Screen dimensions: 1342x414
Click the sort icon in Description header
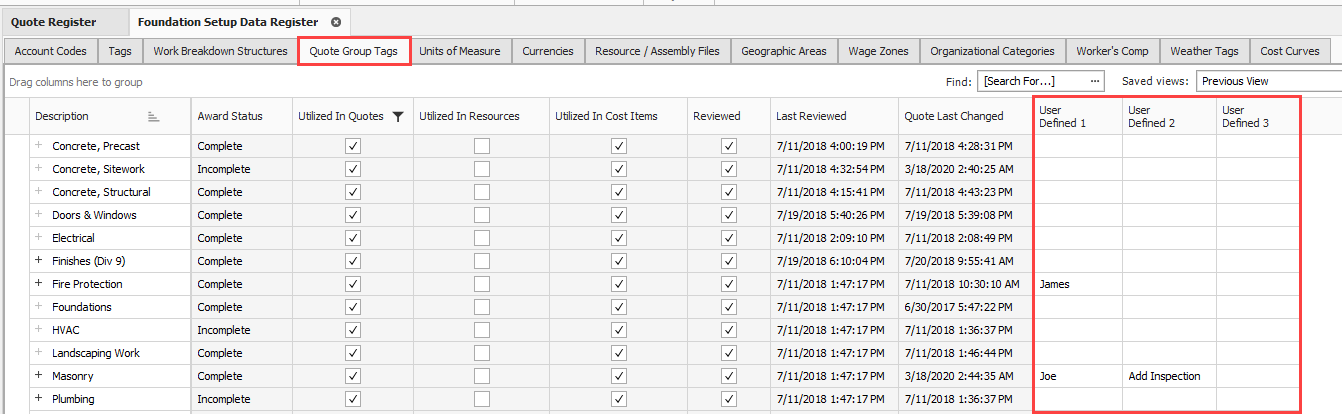(153, 117)
